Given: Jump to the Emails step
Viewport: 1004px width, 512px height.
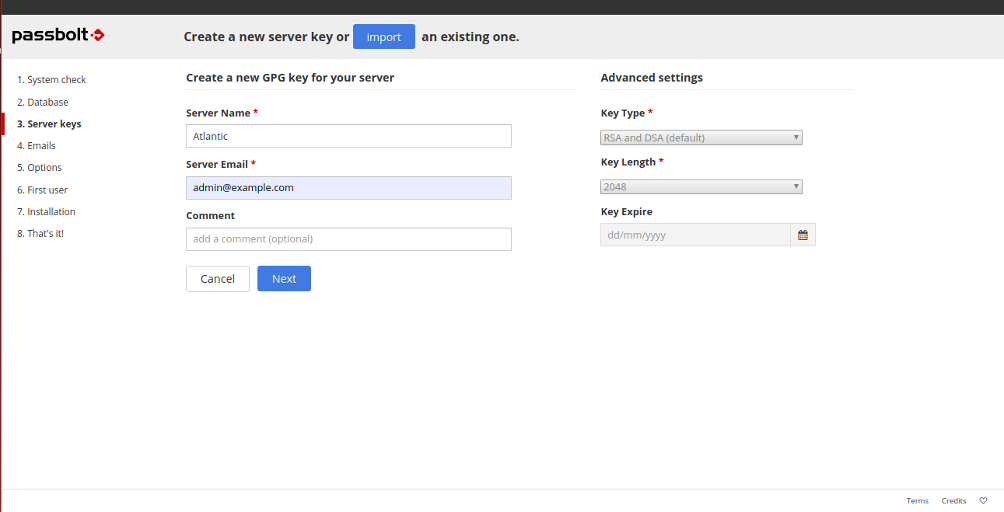Looking at the screenshot, I should click(36, 145).
